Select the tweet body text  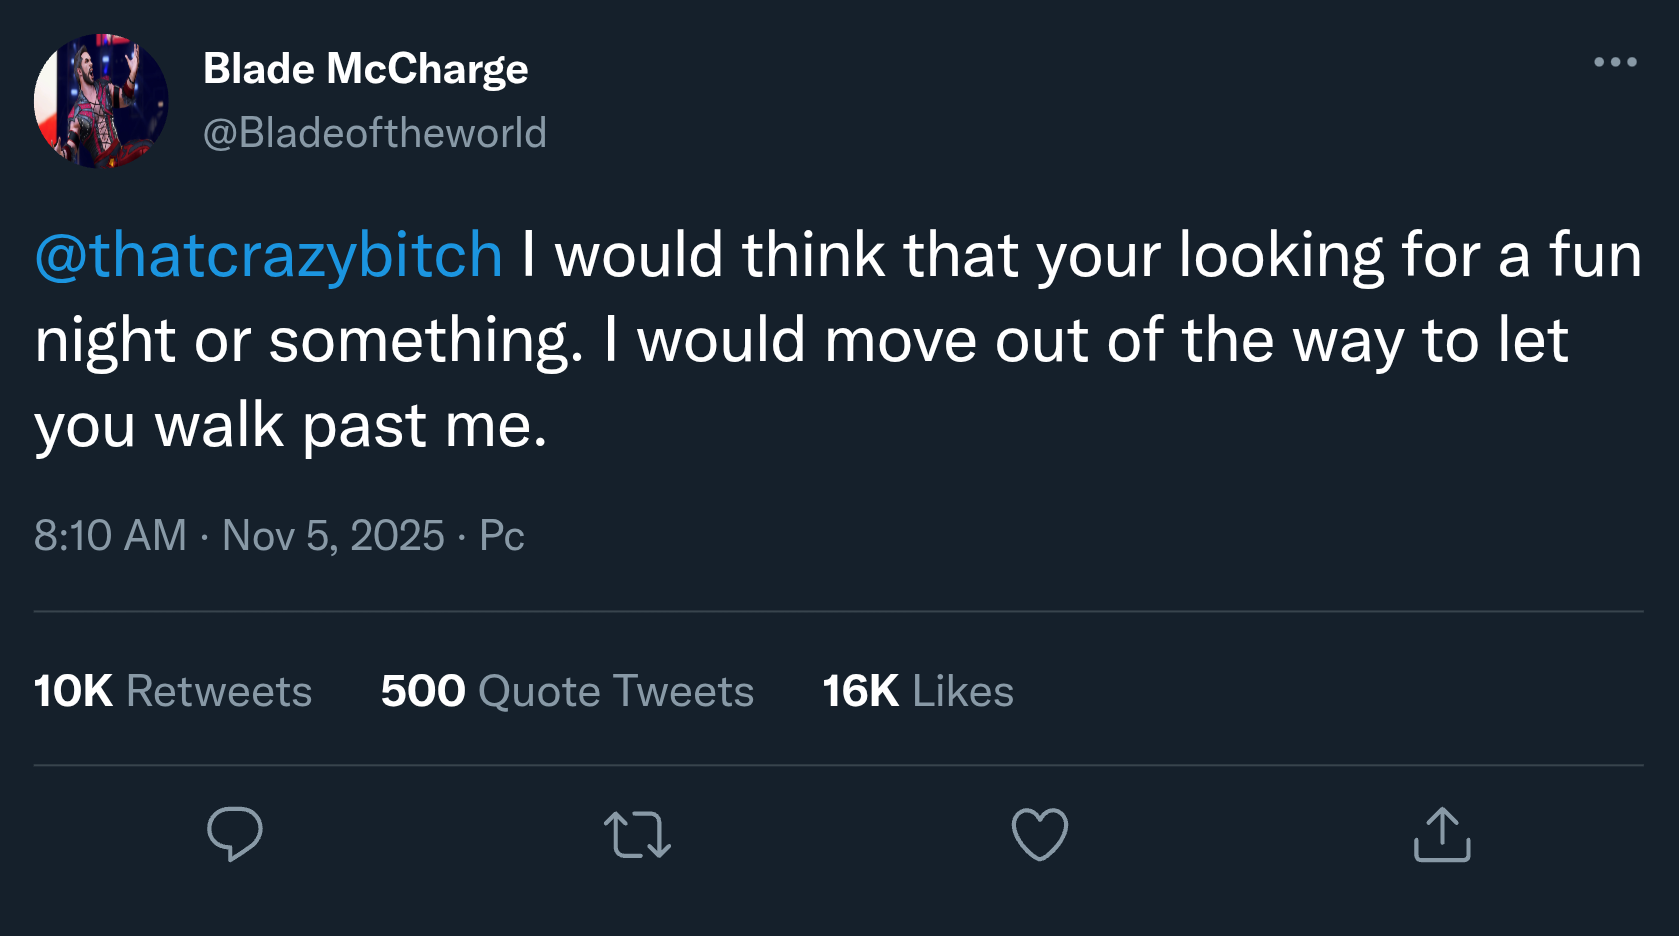click(x=800, y=340)
